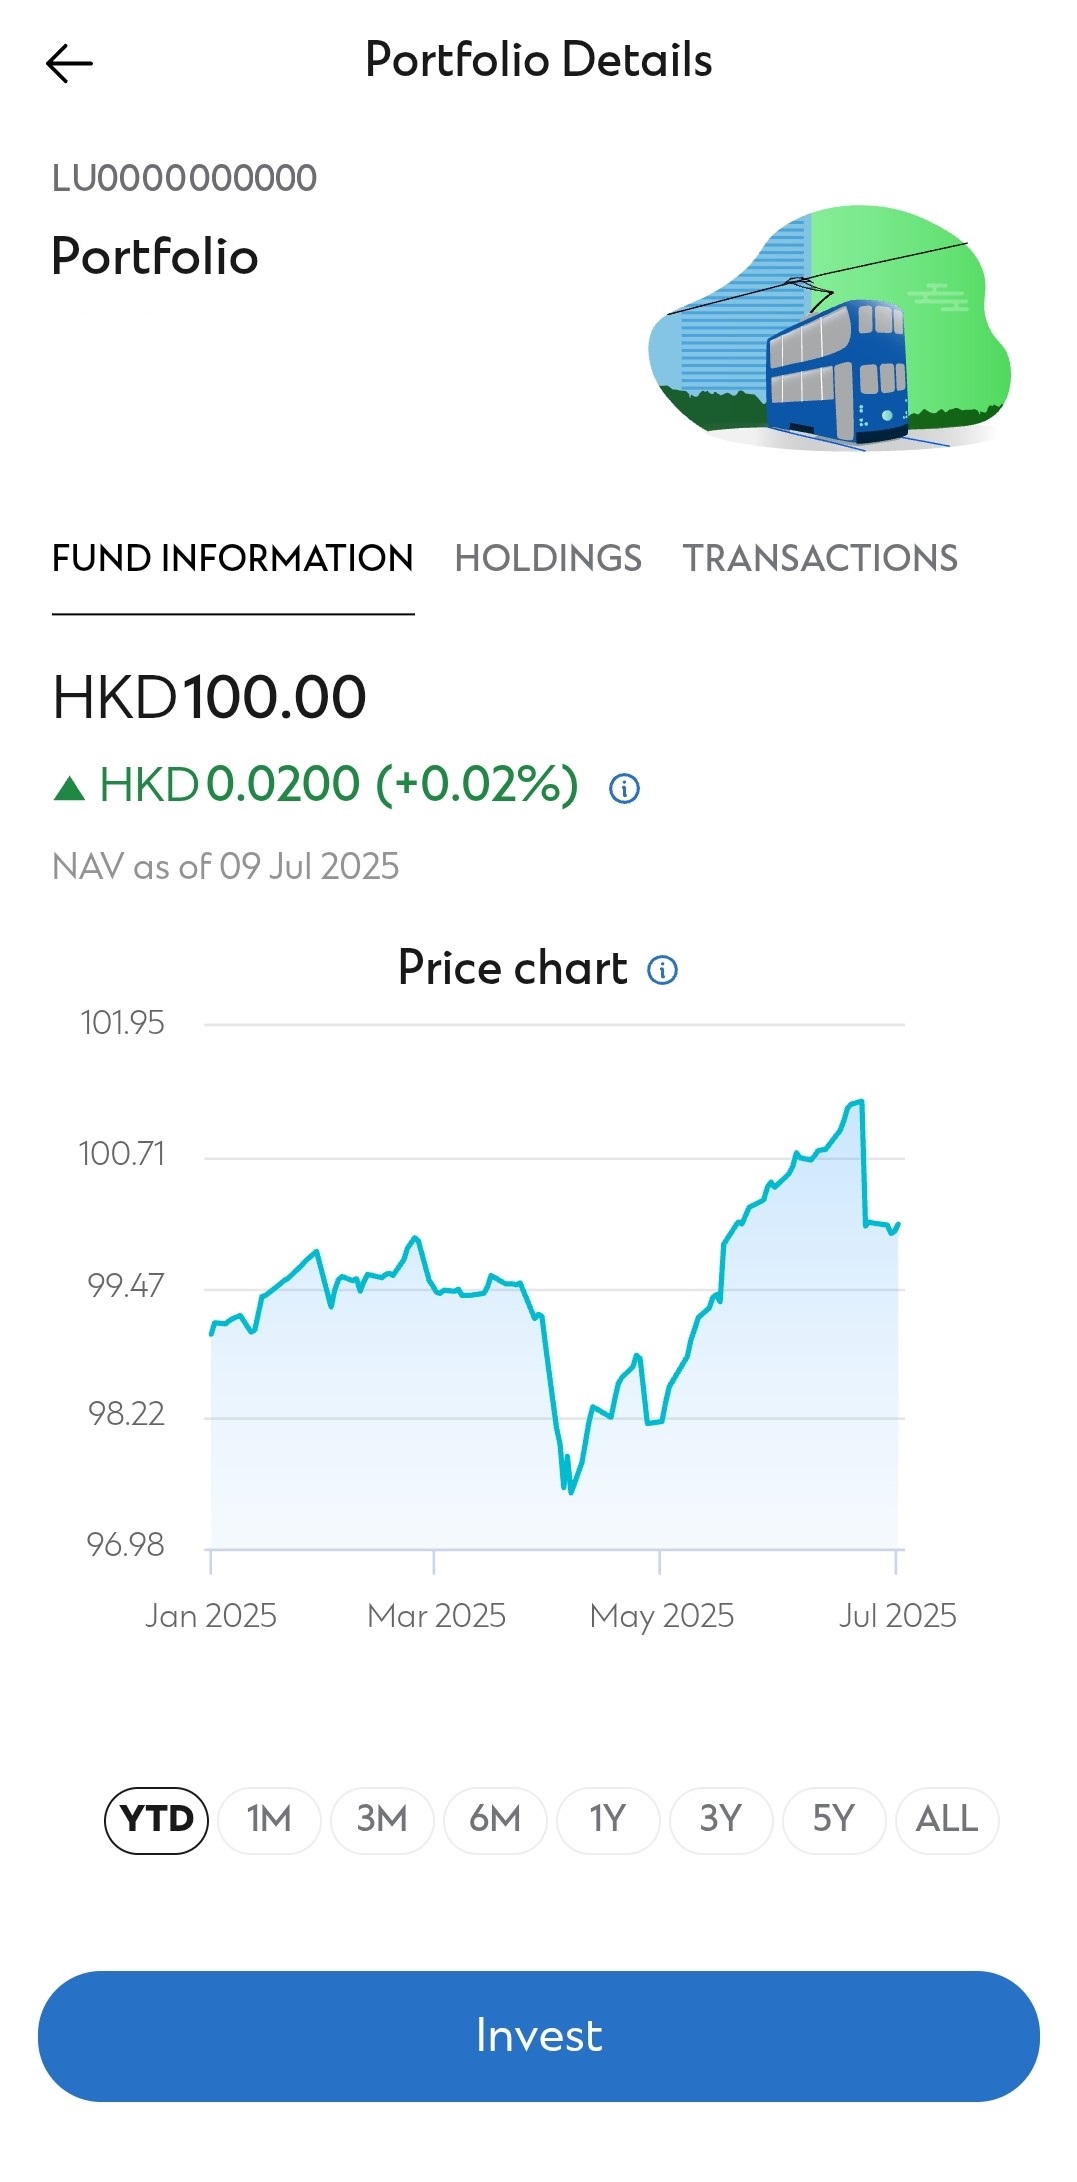
Task: Select the 3M time range
Action: [382, 1820]
